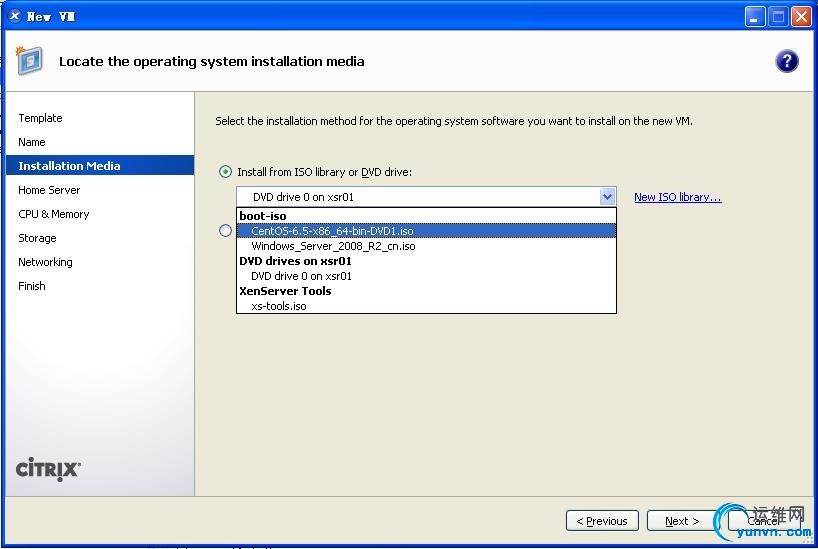This screenshot has height=549, width=818.
Task: Select the second unlabeled radio button option
Action: pyautogui.click(x=225, y=231)
